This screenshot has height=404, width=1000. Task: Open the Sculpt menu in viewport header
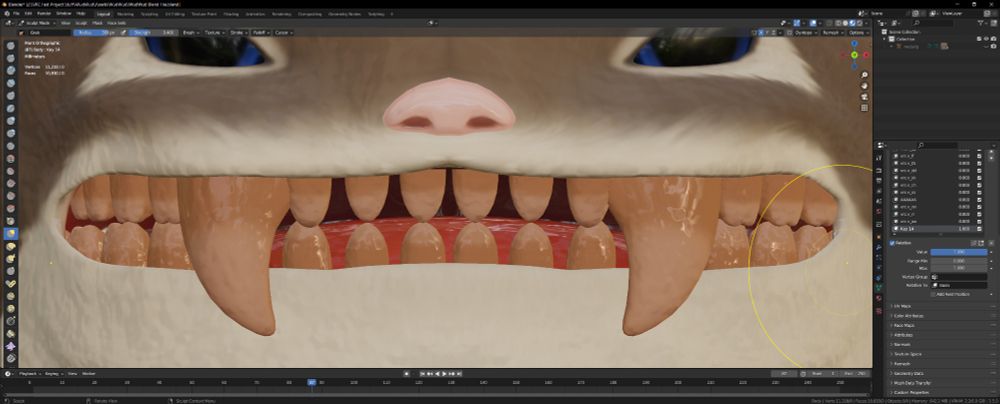coord(80,22)
